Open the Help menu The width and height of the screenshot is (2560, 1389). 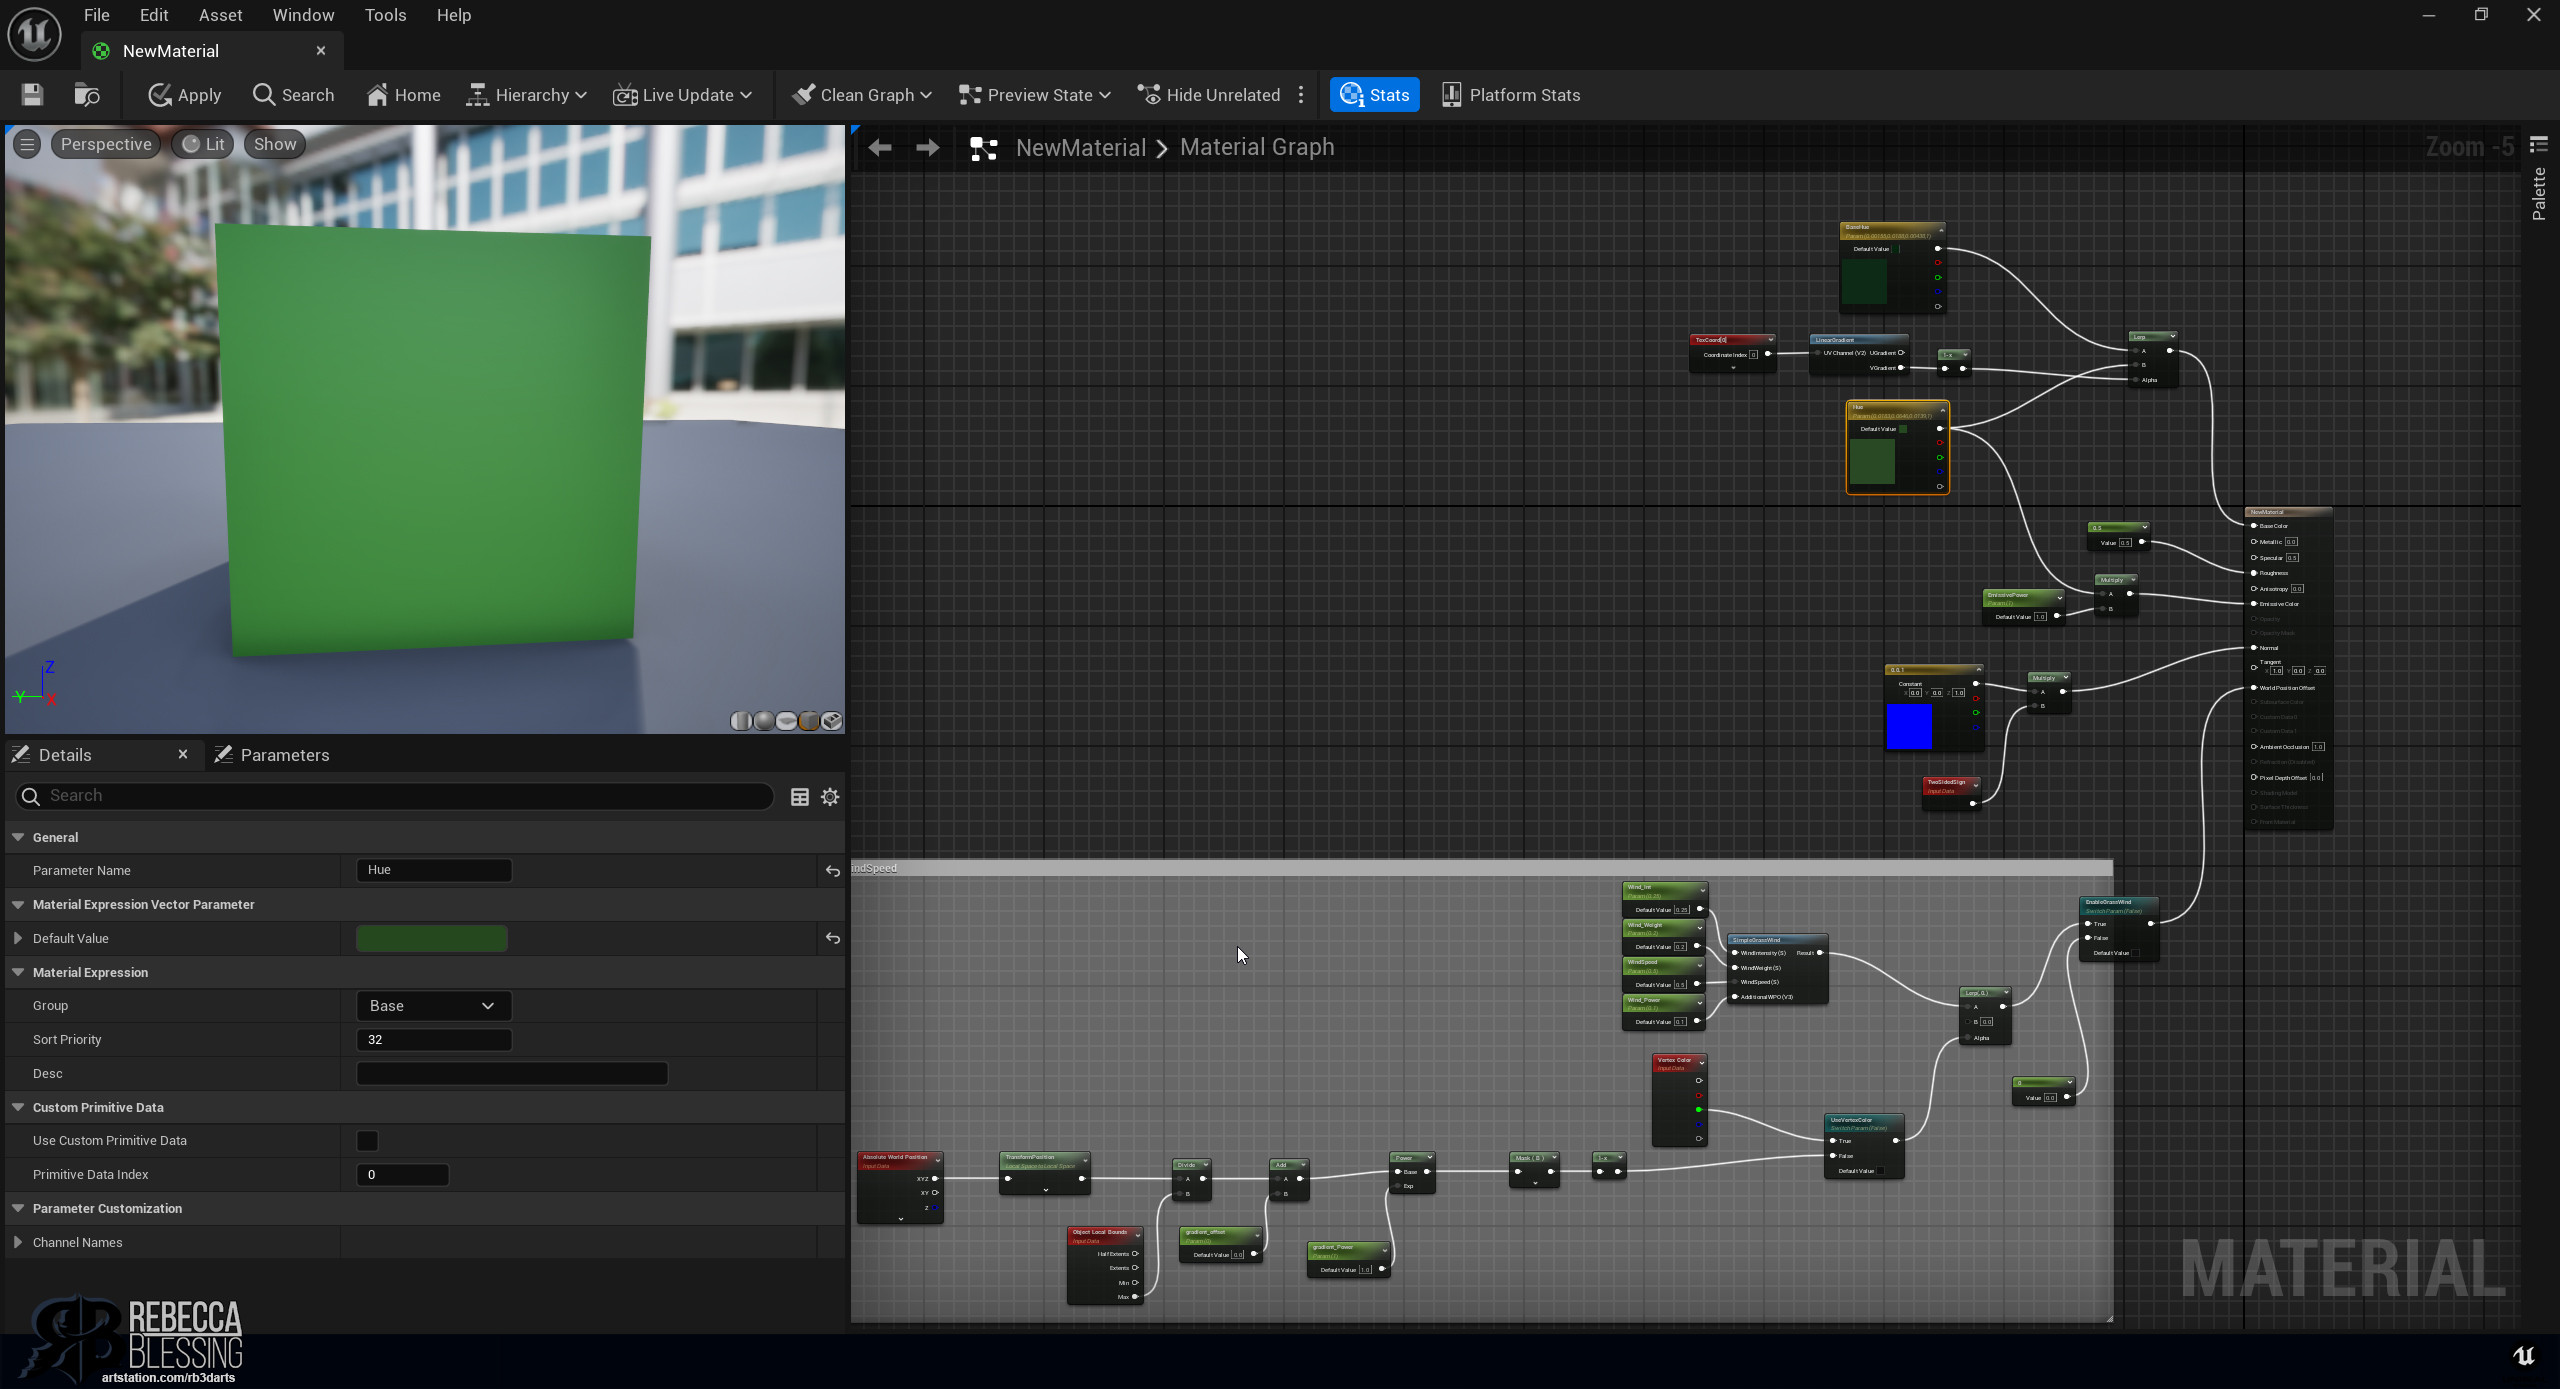[x=453, y=15]
